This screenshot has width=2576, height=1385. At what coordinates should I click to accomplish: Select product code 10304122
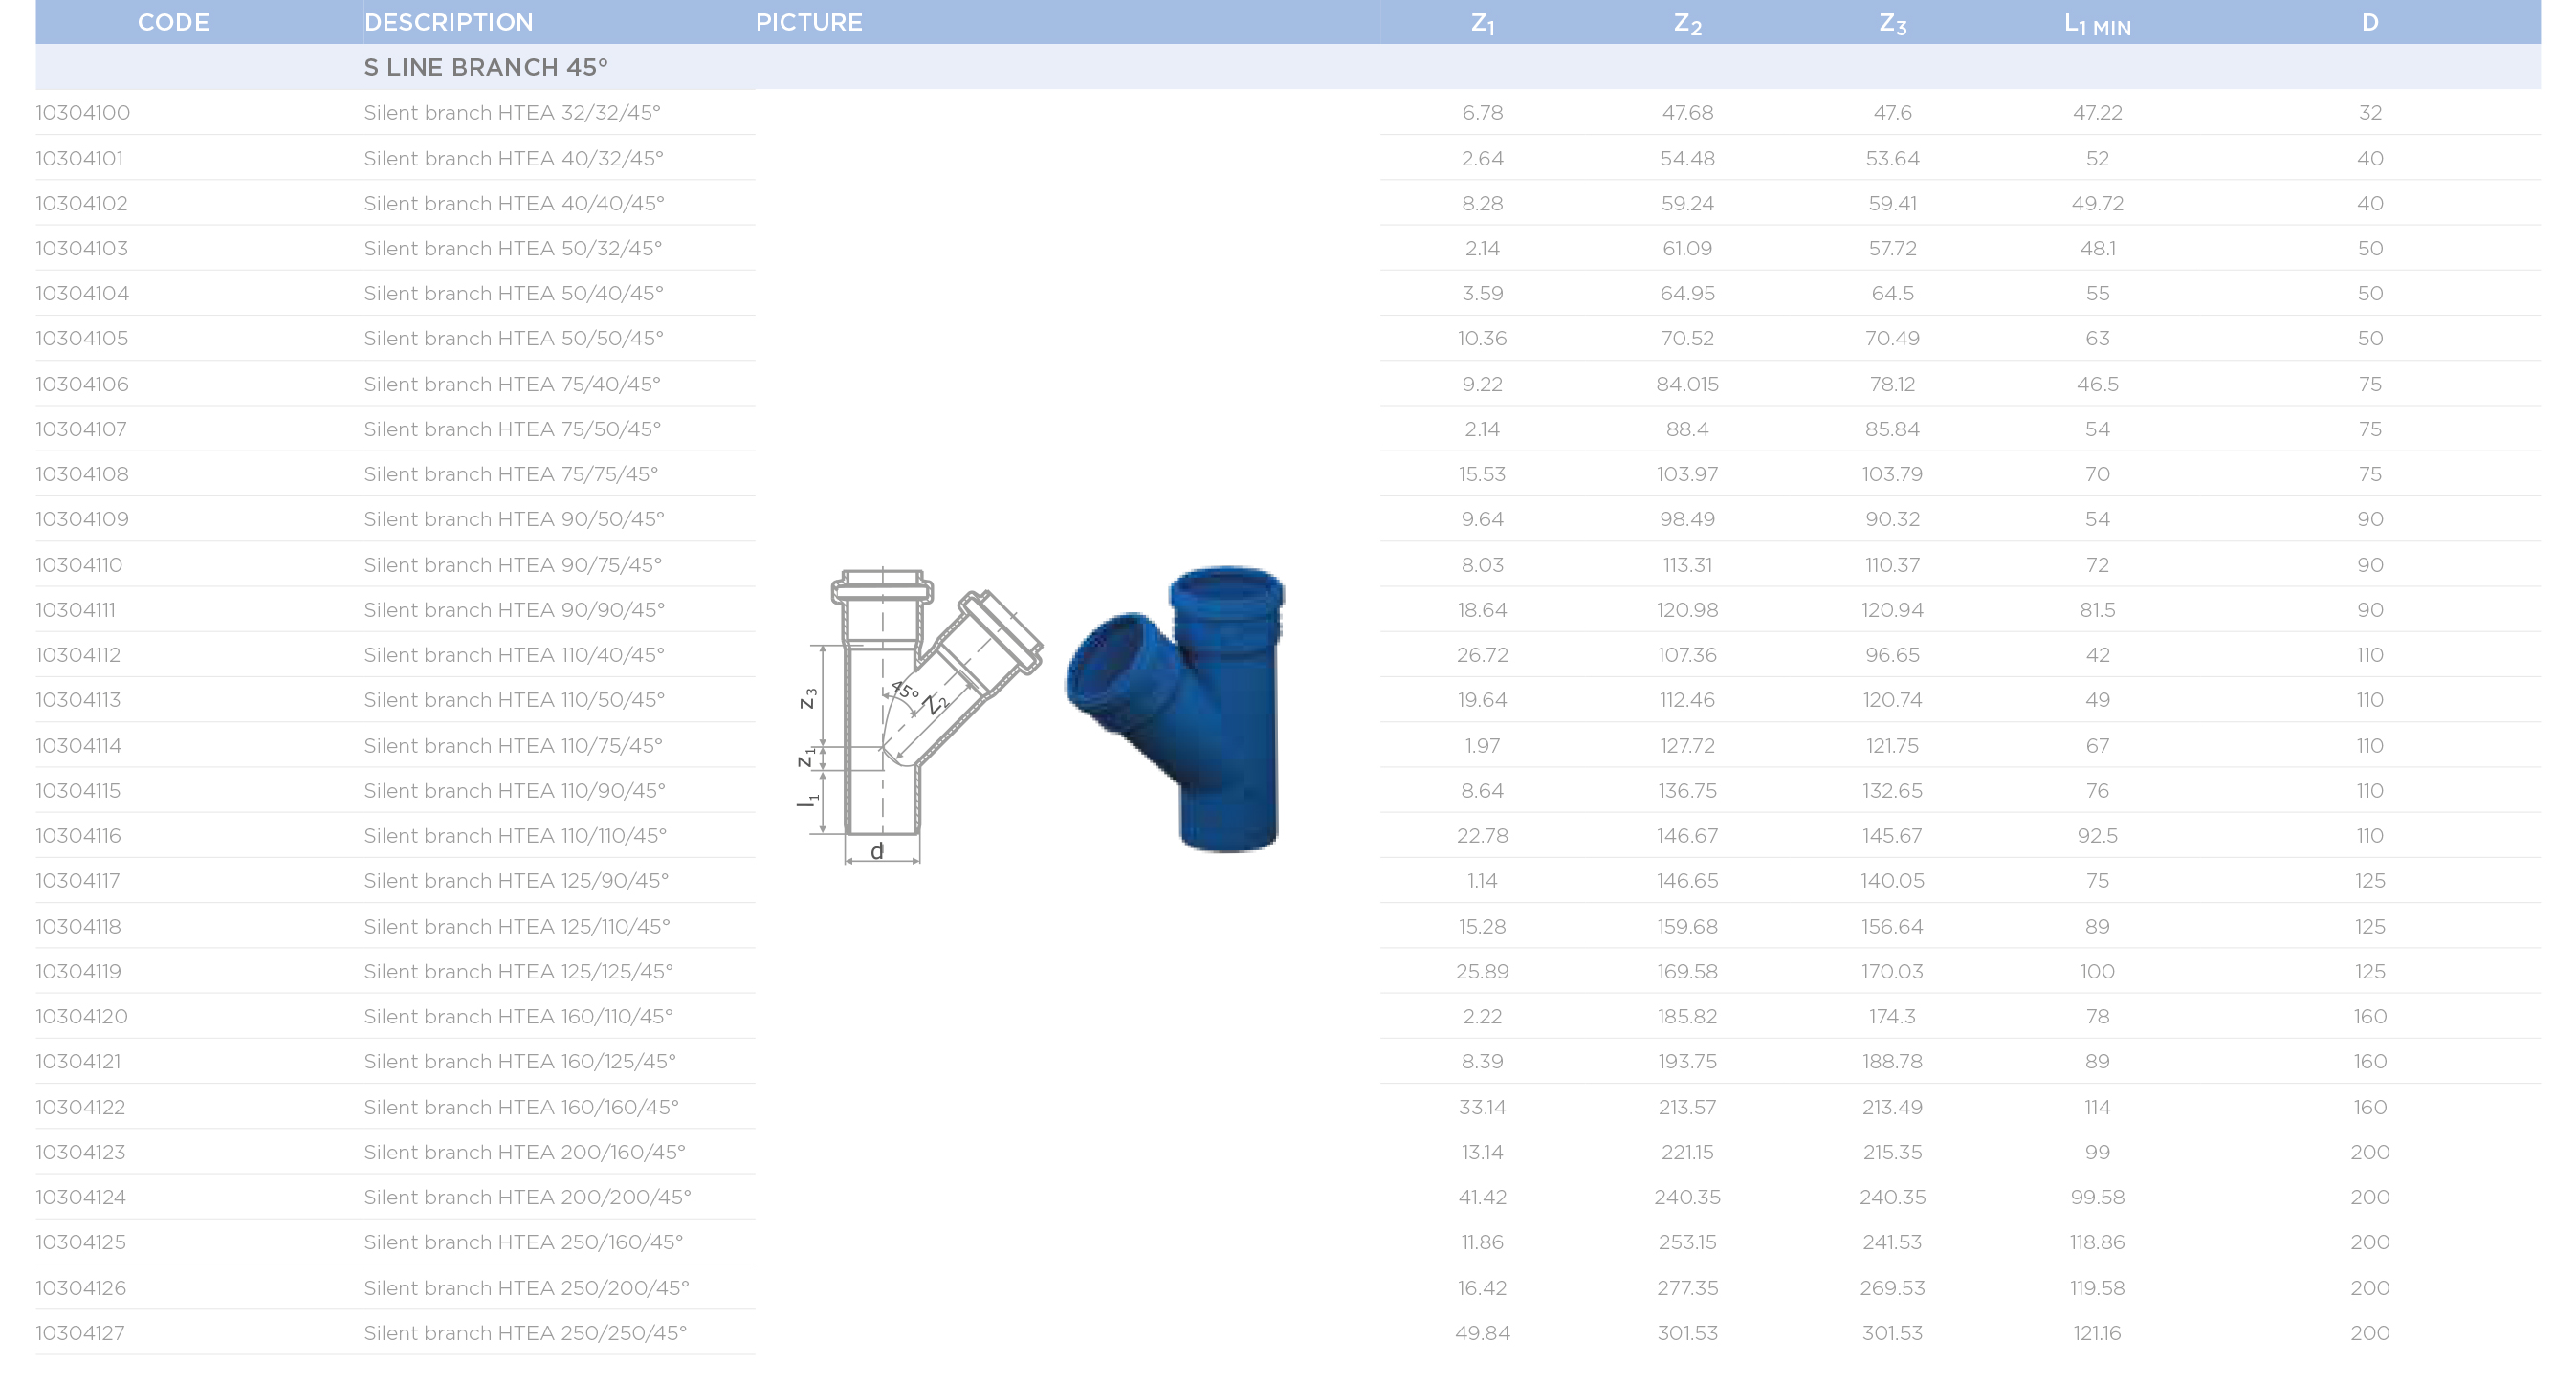tap(81, 1107)
